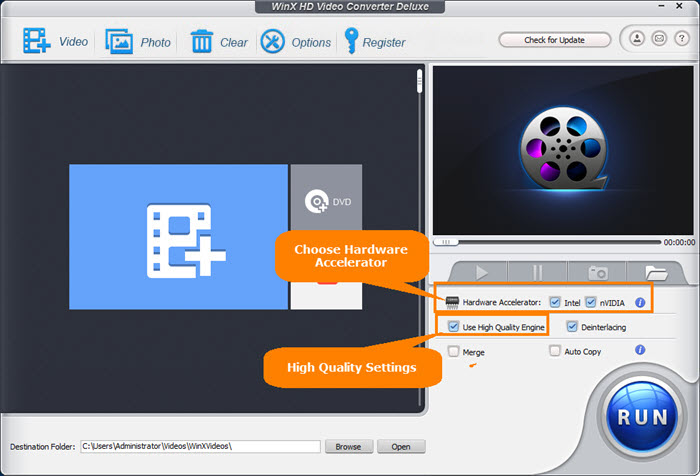Toggle the Intel hardware accelerator checkbox
The image size is (700, 476).
click(554, 302)
